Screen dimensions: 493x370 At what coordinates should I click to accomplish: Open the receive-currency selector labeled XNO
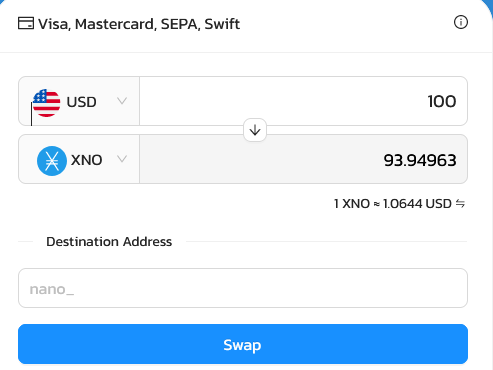point(79,159)
